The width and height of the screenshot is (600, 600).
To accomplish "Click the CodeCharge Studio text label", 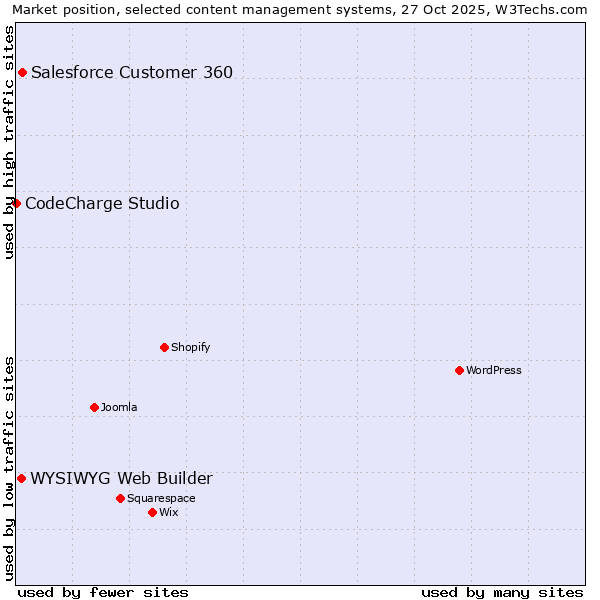I will 102,203.
